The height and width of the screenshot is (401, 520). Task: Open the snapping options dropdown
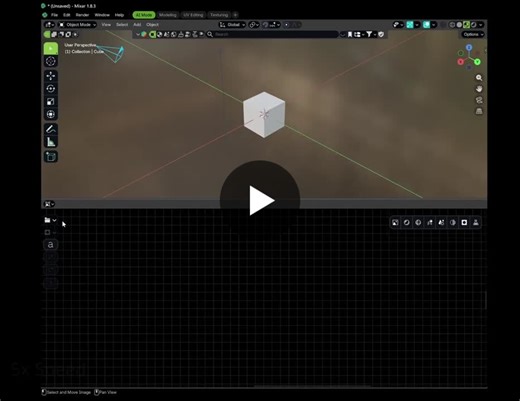pos(275,25)
